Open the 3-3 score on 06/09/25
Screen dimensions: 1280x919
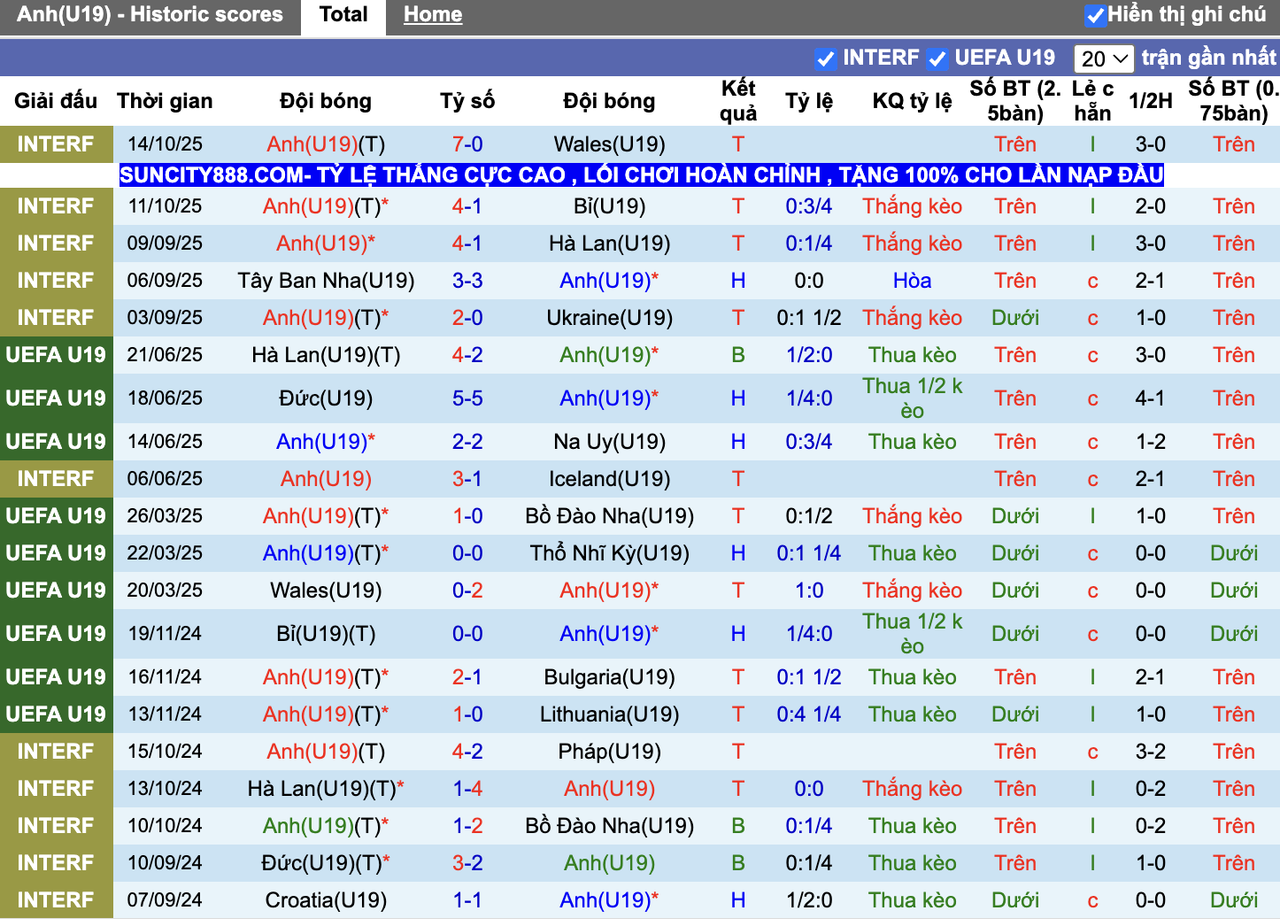click(467, 281)
